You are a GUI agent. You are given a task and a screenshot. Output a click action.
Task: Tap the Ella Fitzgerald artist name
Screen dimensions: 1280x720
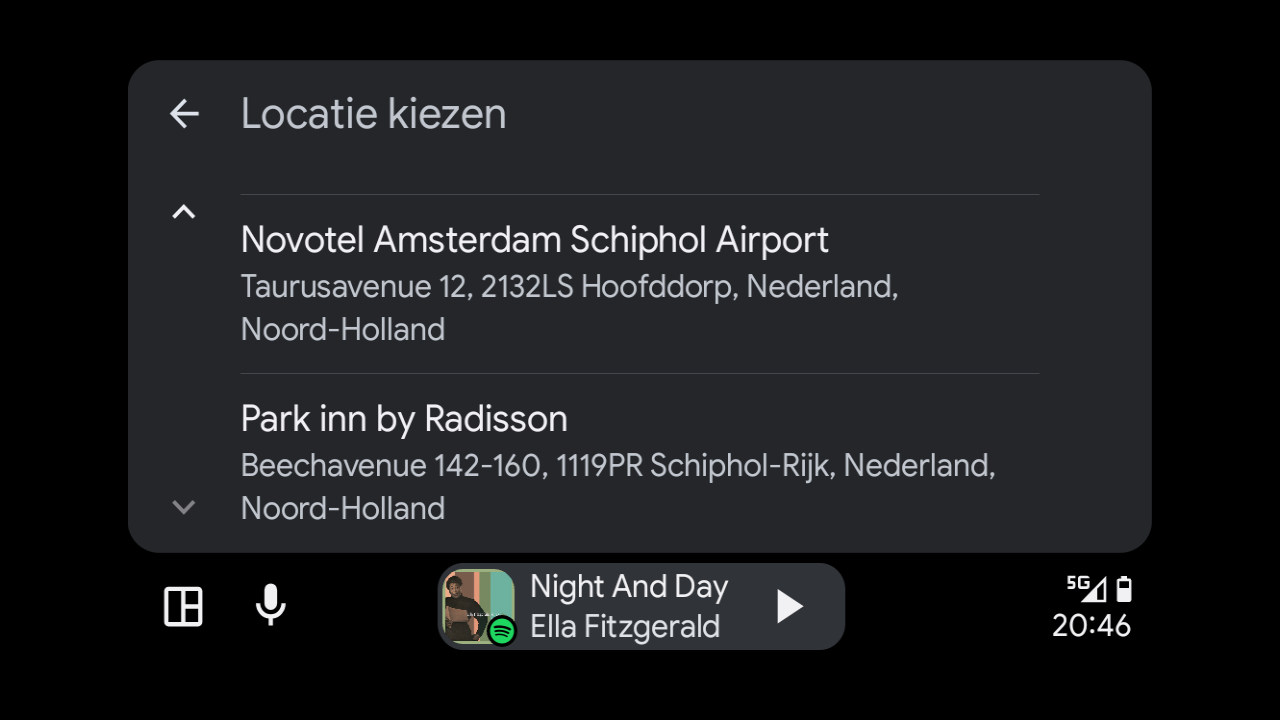[x=624, y=627]
